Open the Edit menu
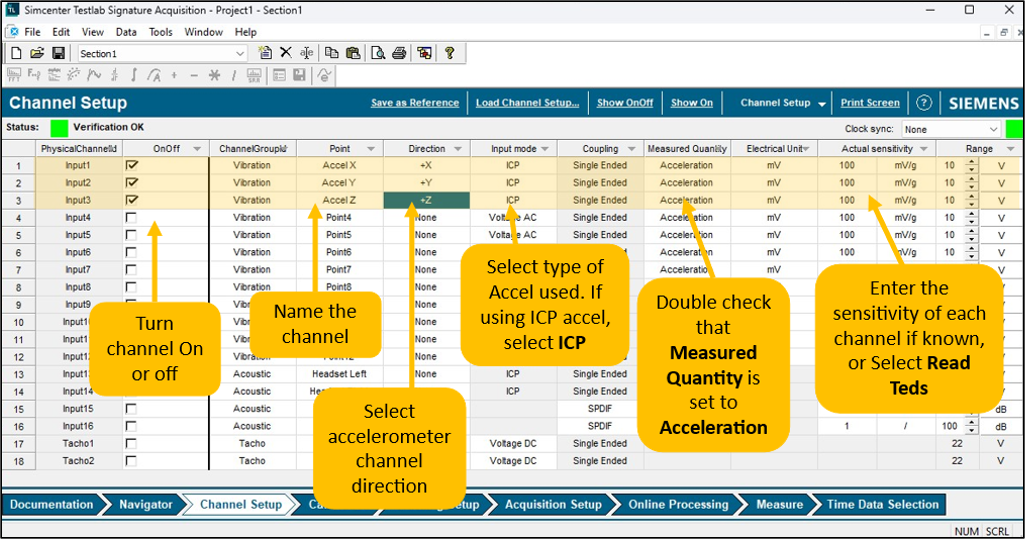 pyautogui.click(x=61, y=32)
